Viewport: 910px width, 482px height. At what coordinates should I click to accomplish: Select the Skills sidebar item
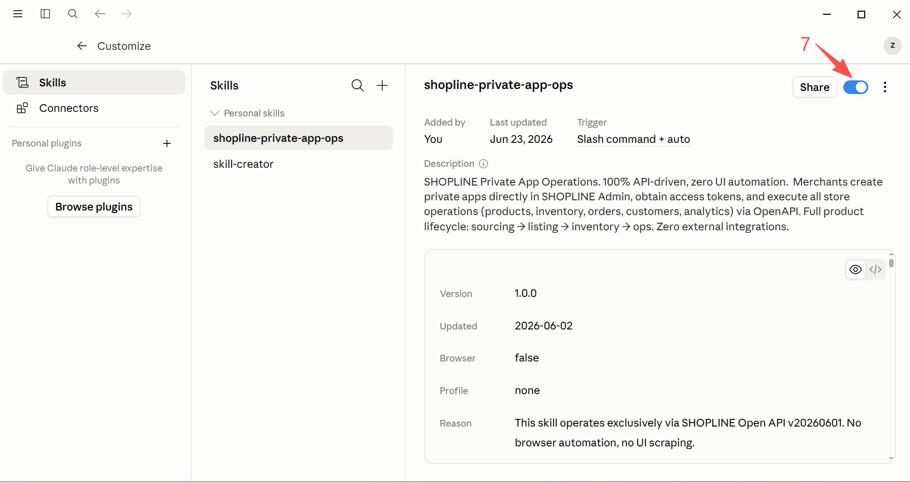94,82
